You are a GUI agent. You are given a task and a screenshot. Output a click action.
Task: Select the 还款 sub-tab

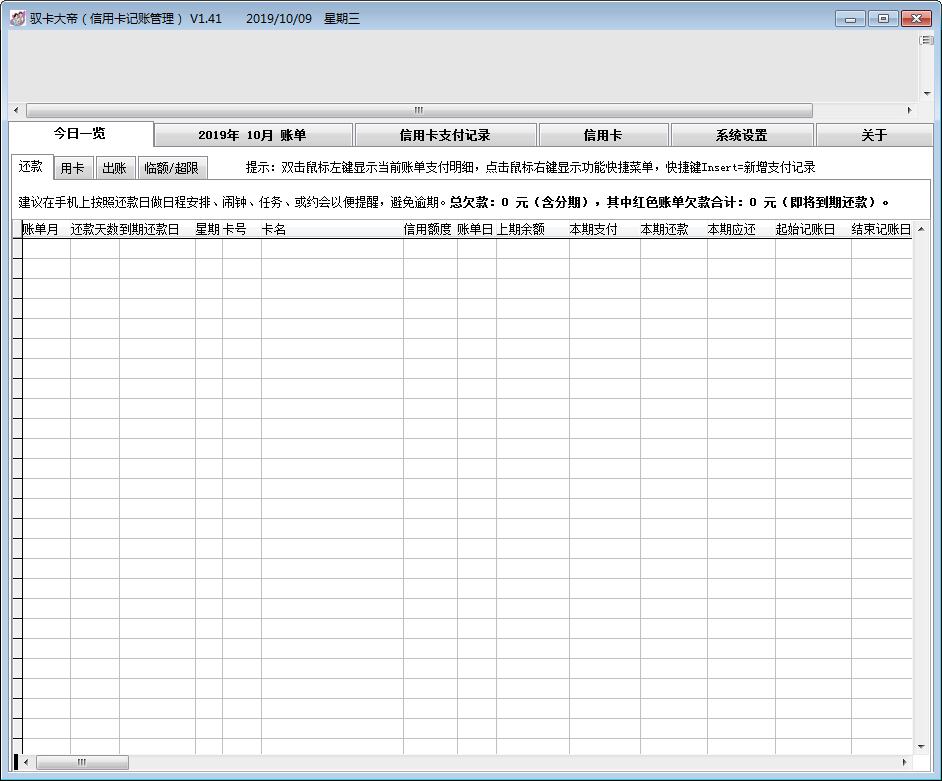tap(31, 166)
